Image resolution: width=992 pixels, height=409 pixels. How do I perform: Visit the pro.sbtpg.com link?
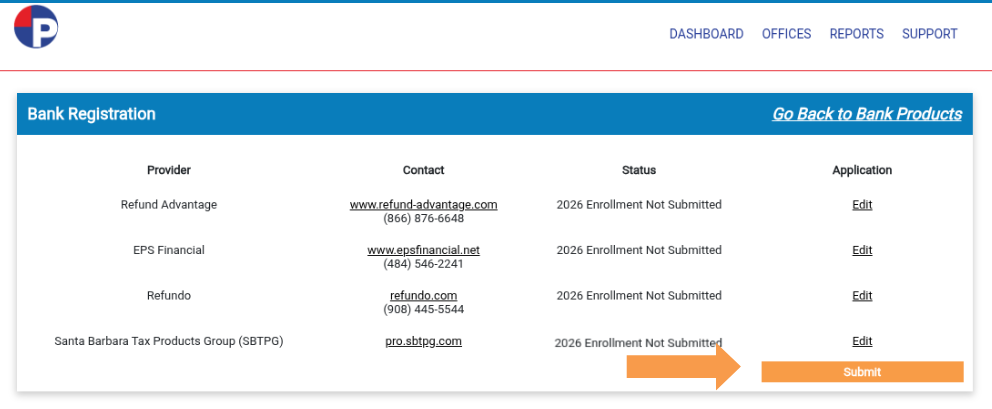(423, 341)
